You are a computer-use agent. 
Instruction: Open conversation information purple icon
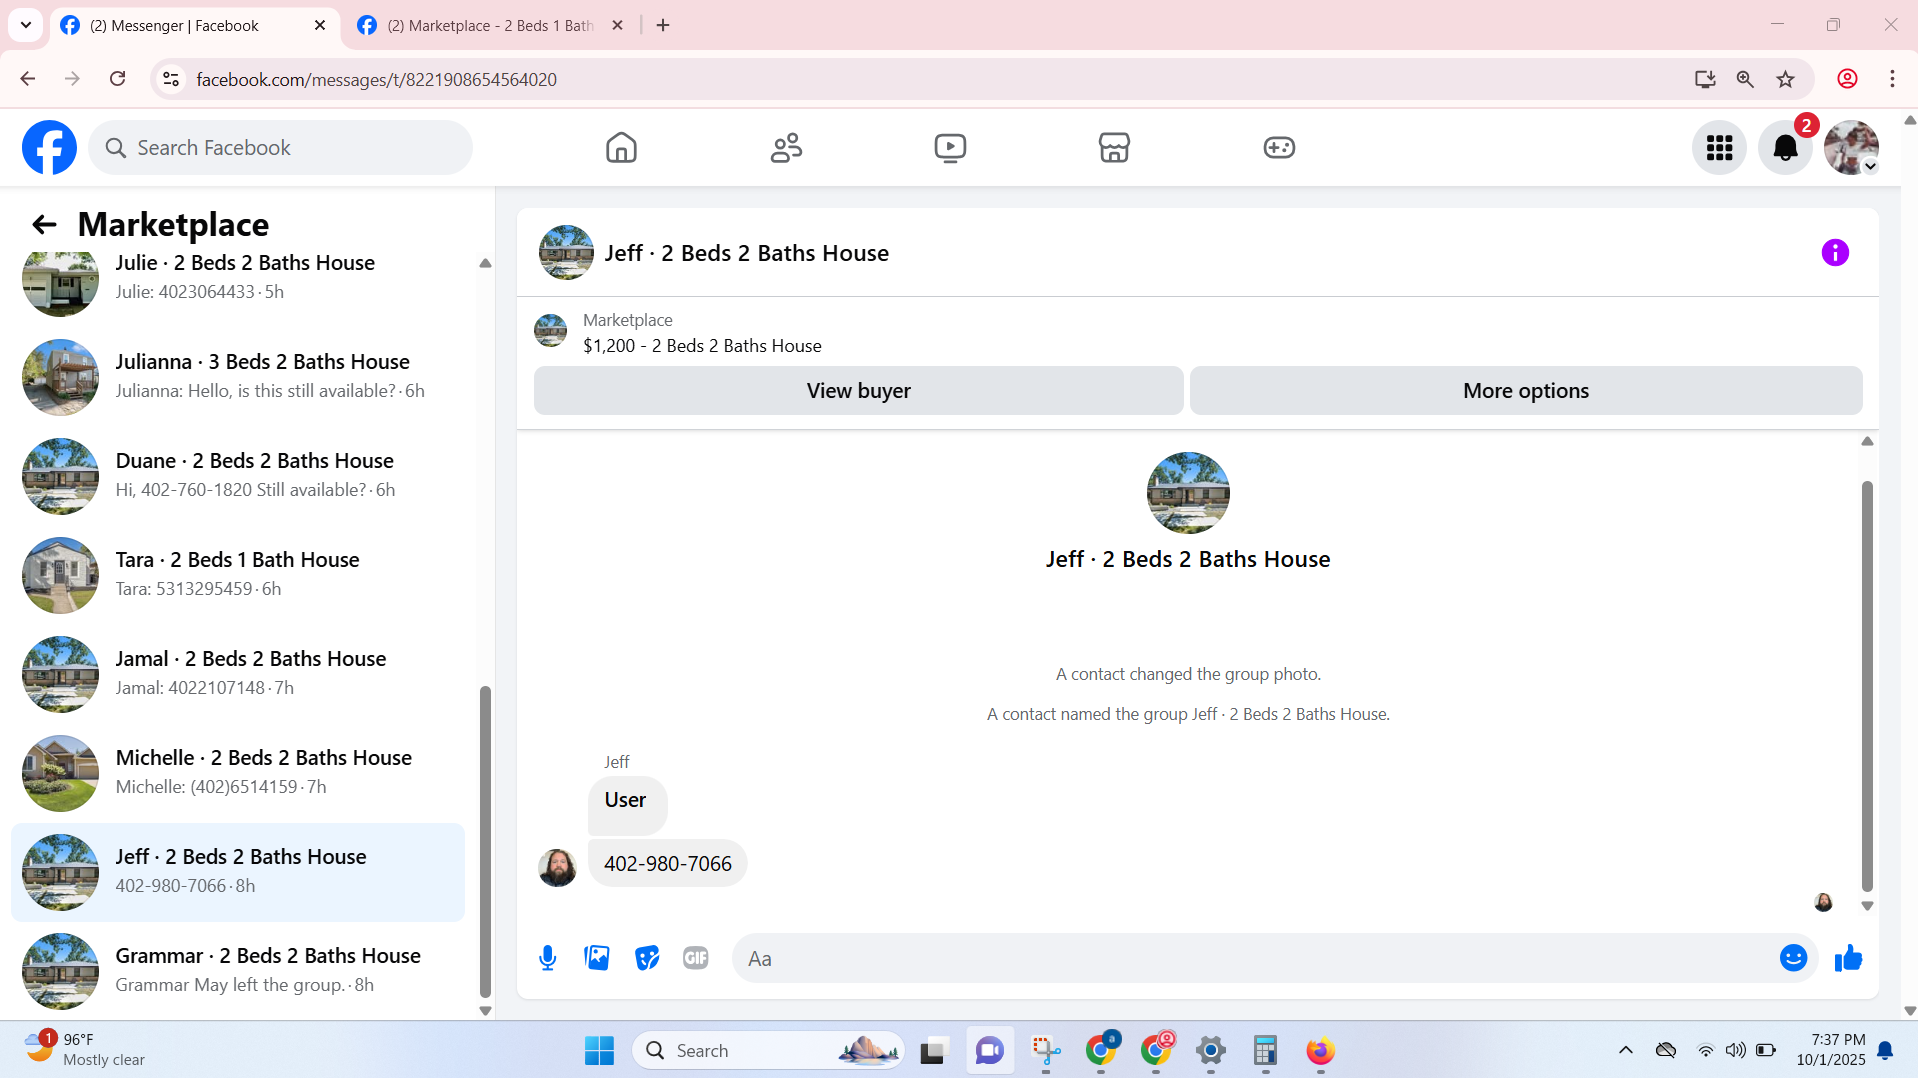pos(1835,253)
